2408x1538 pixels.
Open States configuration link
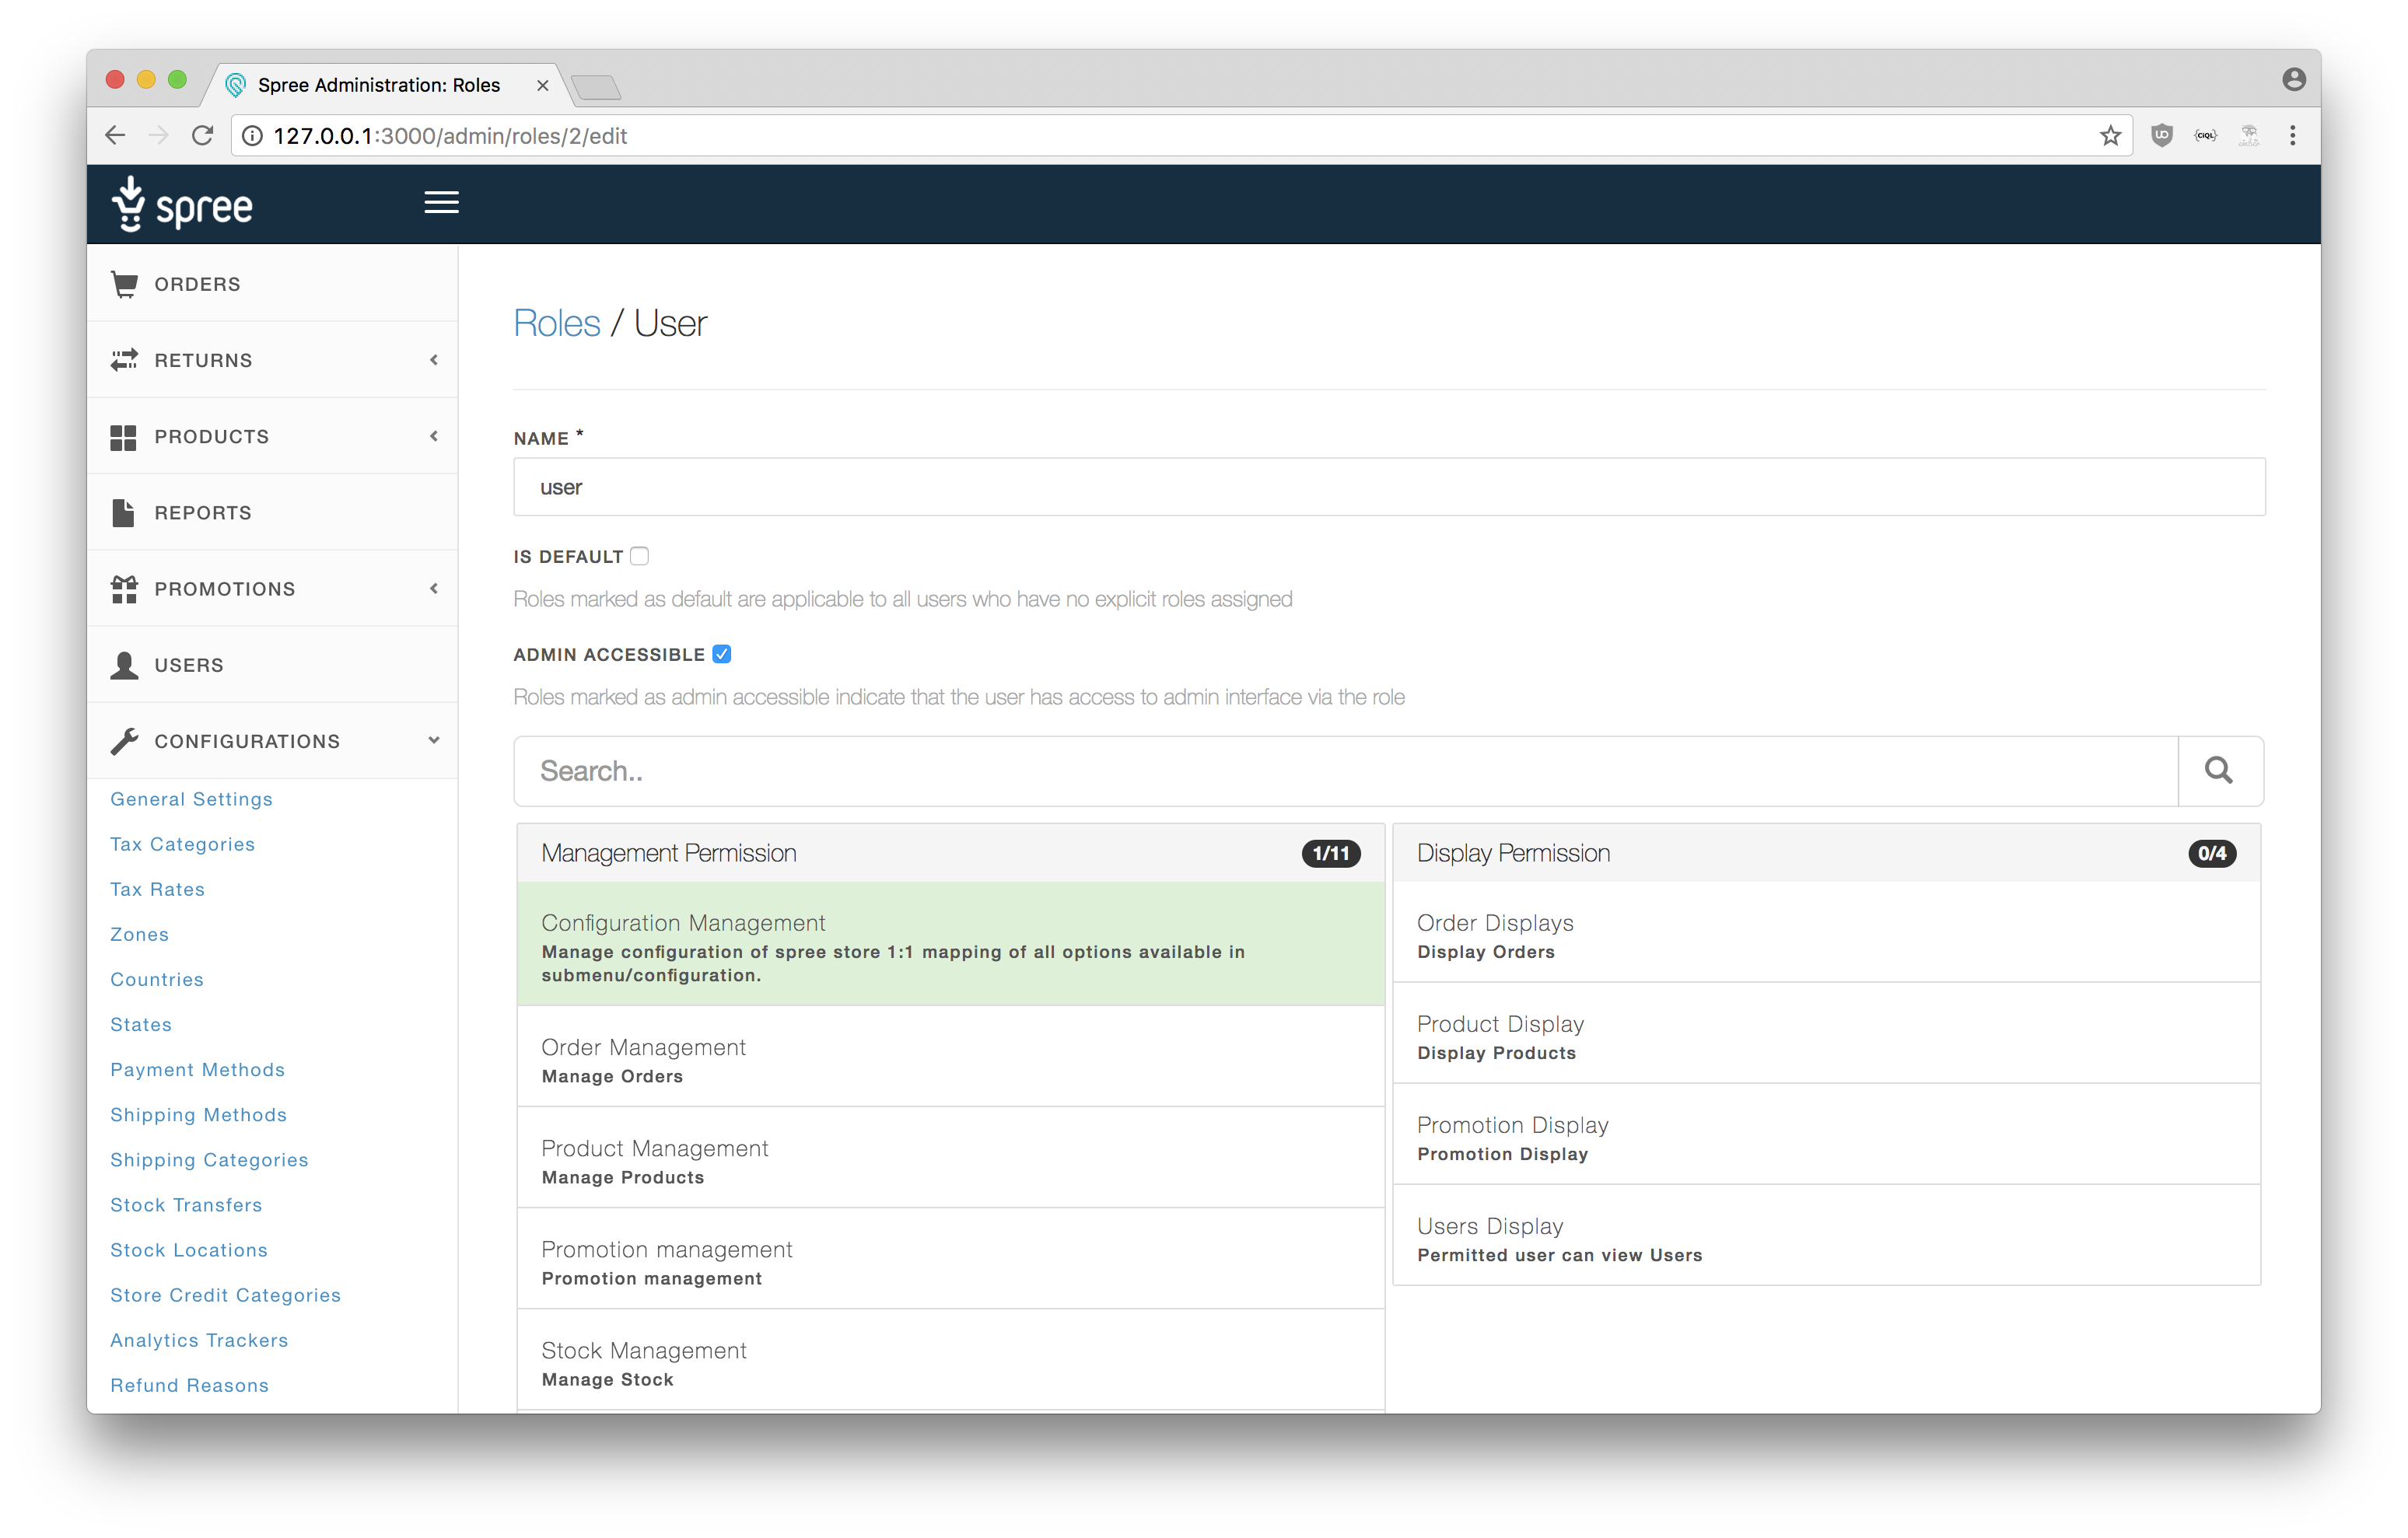[x=141, y=1024]
